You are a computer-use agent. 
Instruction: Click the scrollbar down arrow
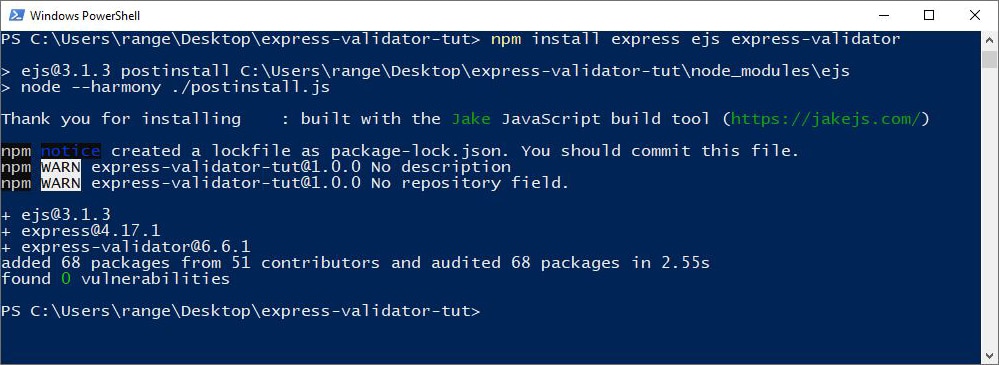[x=989, y=355]
